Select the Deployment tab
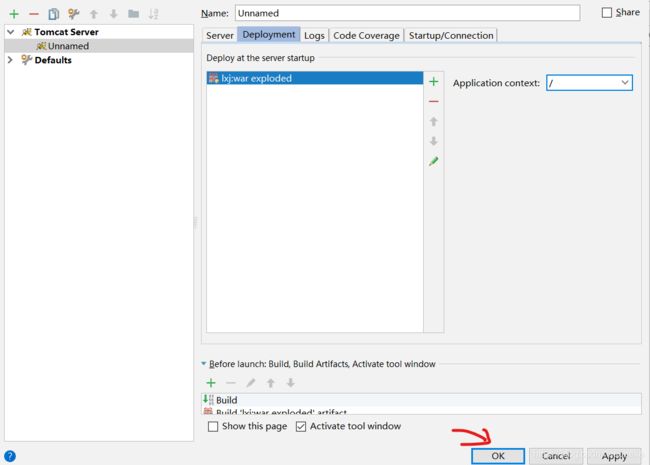Screen dimensions: 650x465 tap(269, 35)
